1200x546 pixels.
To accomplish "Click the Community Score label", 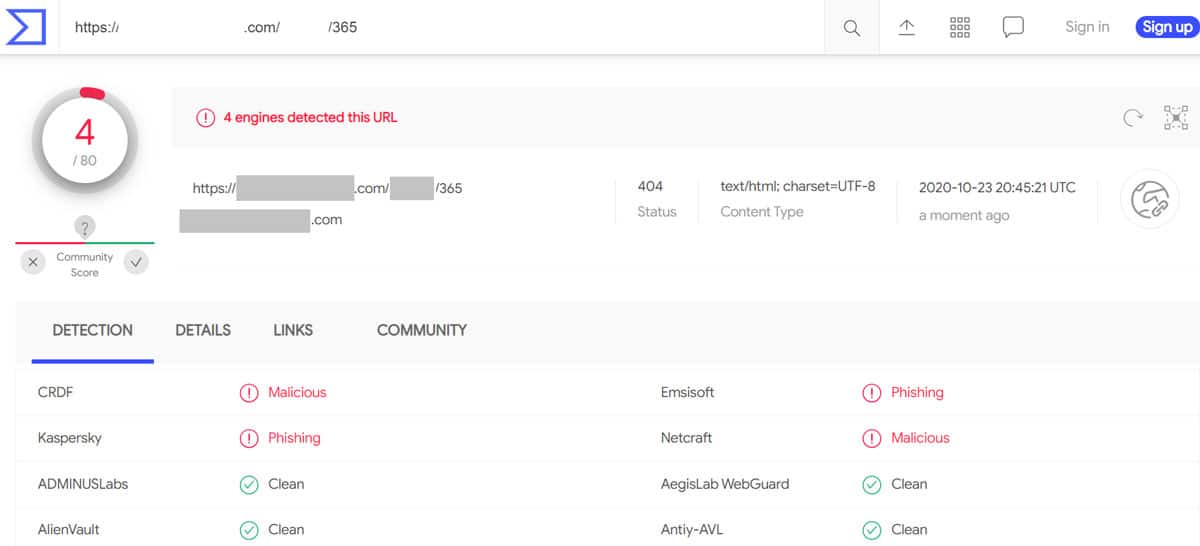I will (85, 264).
